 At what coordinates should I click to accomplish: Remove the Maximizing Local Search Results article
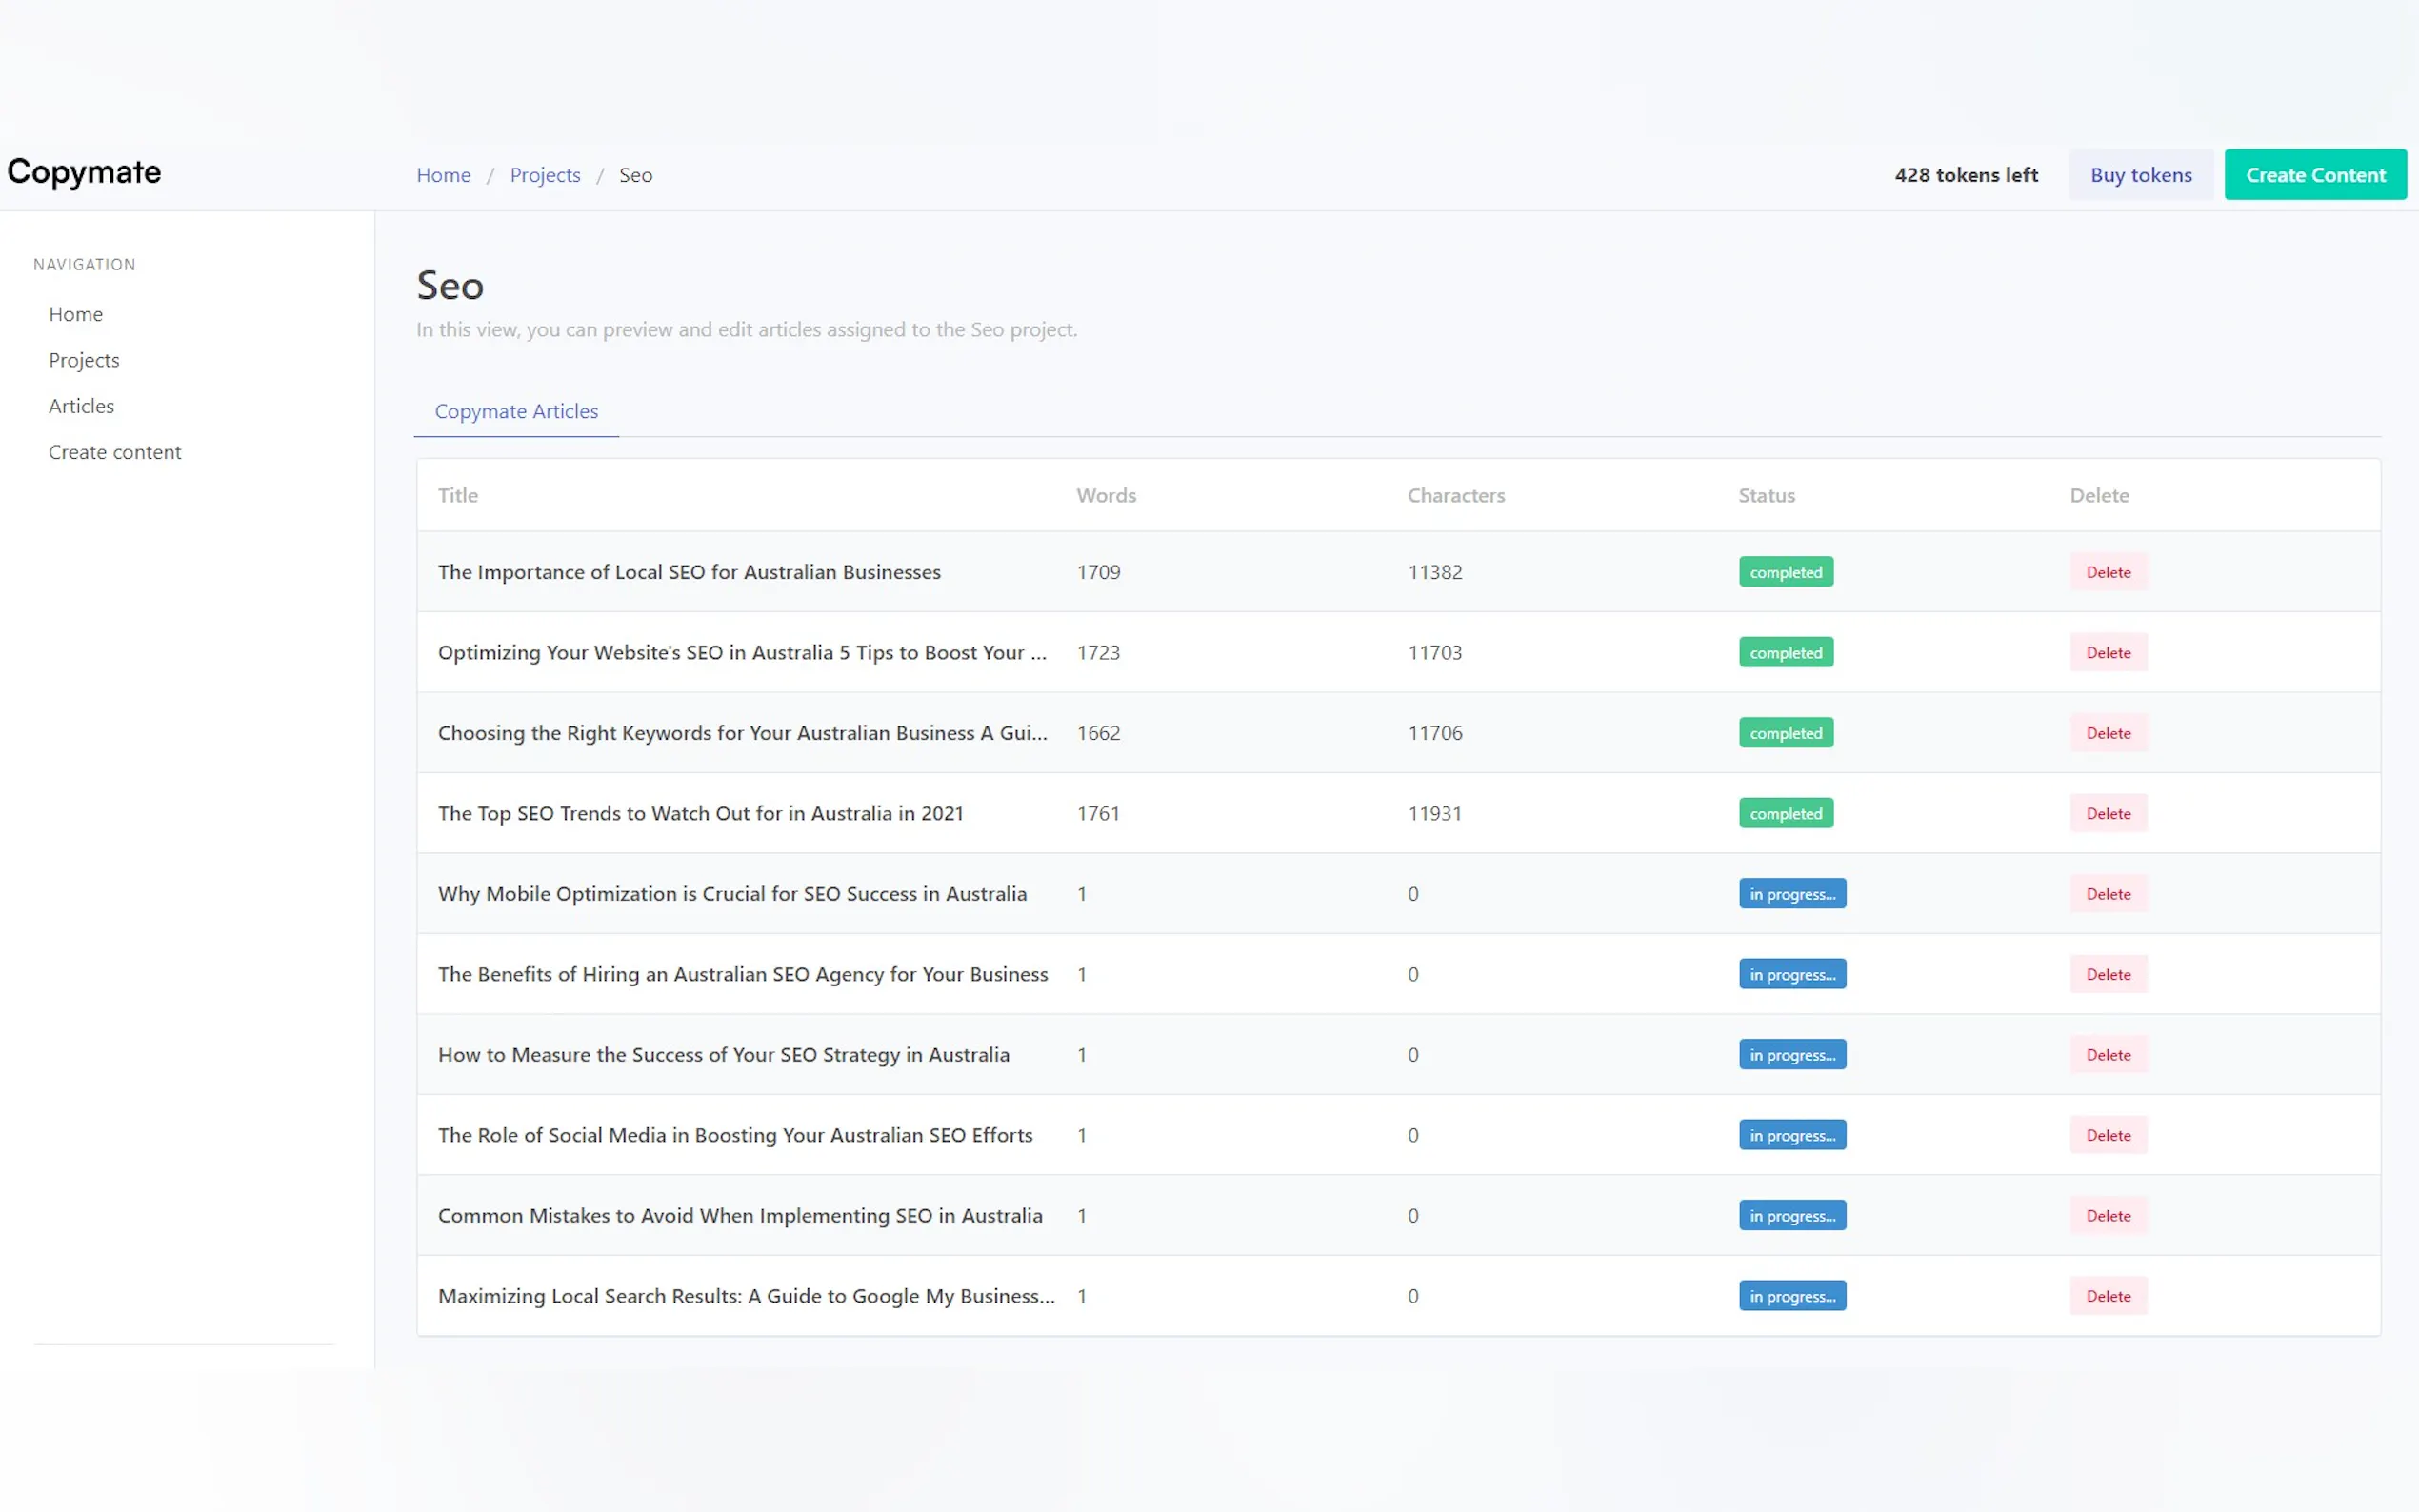click(x=2107, y=1296)
